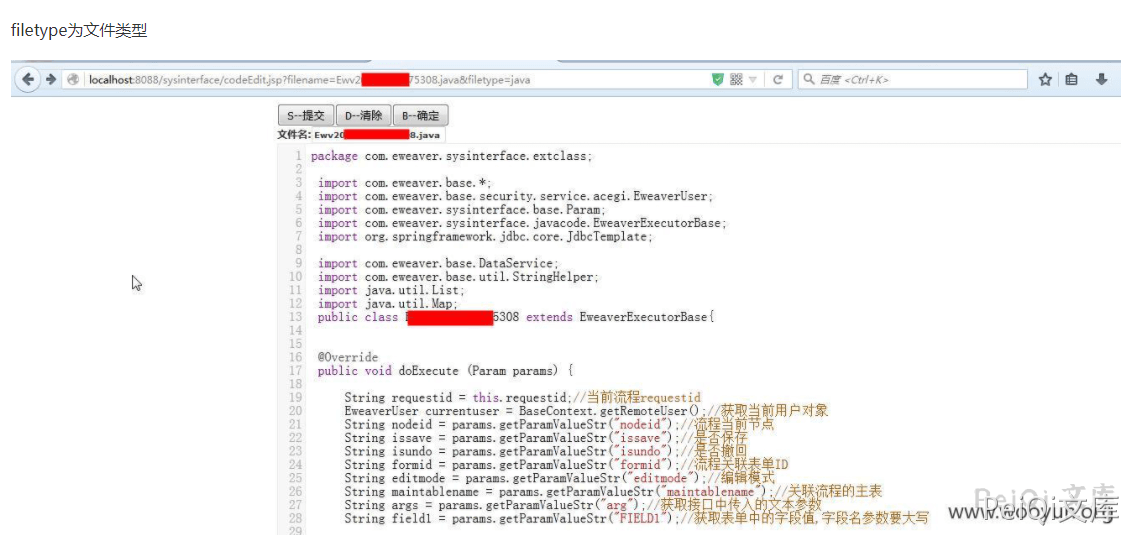The width and height of the screenshot is (1128, 535).
Task: Click into the URL address field
Action: [400, 80]
